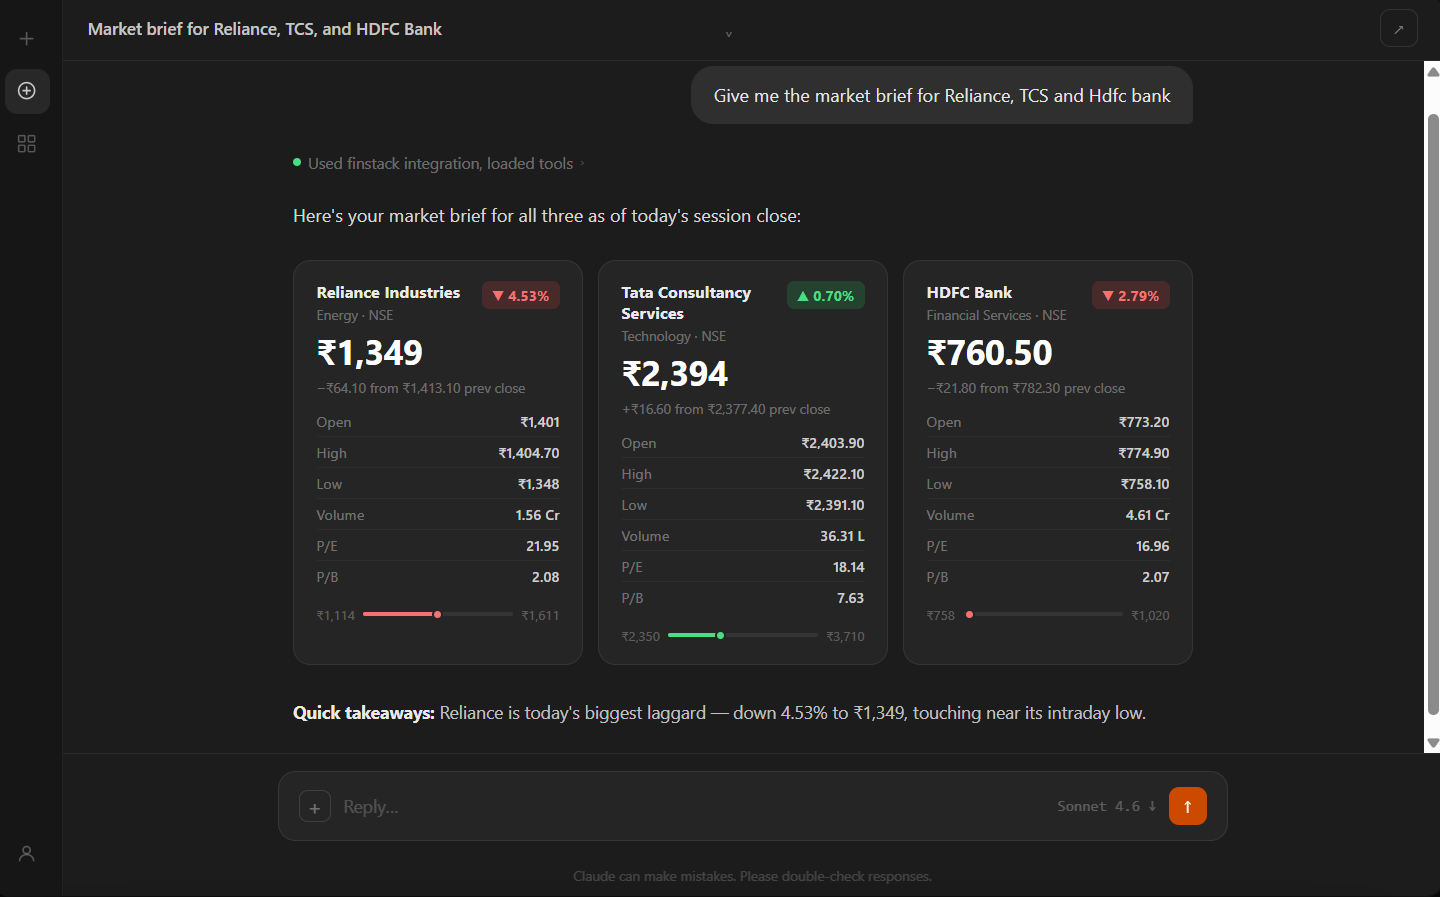This screenshot has height=897, width=1440.
Task: Click the green status dot beside finstack integration
Action: 295,161
